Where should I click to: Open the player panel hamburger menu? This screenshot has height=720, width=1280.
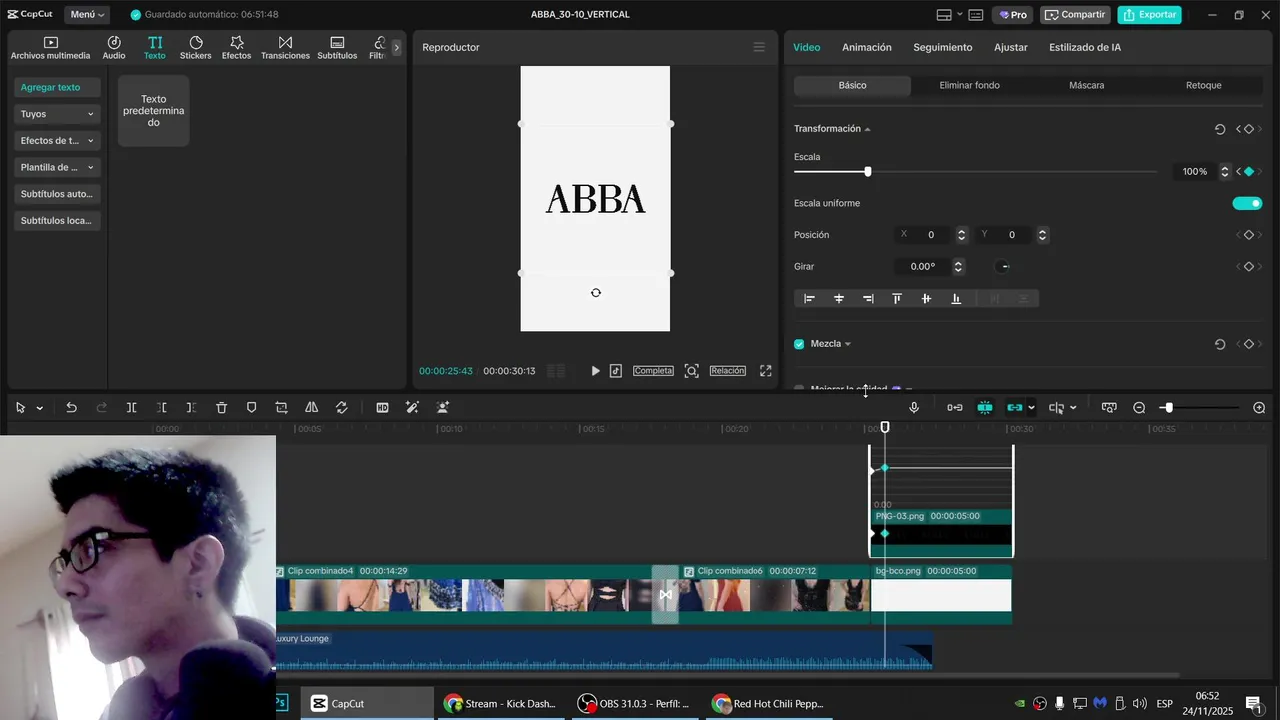[759, 47]
